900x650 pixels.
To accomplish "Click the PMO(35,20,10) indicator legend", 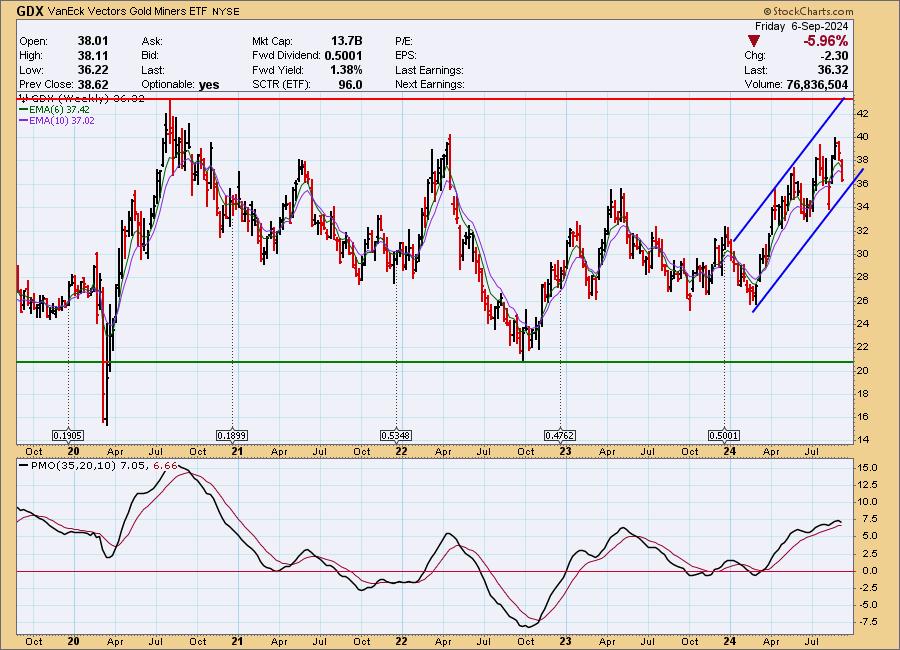I will 83,466.
